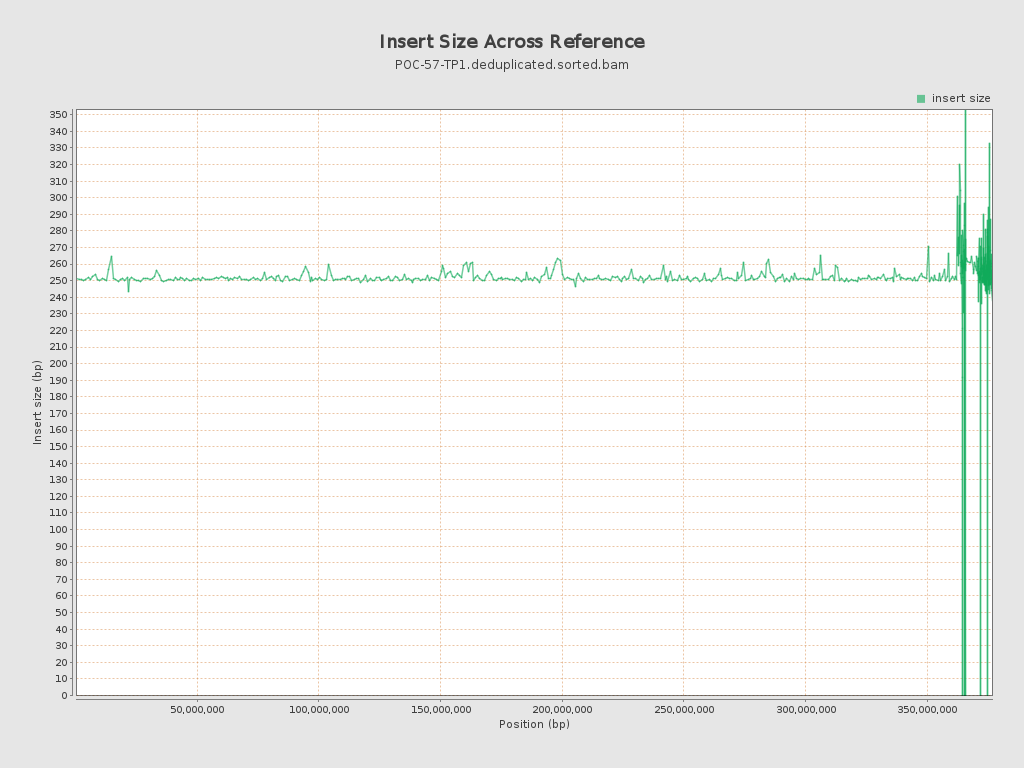Click the 350,000,000 x-axis tick label

[927, 710]
